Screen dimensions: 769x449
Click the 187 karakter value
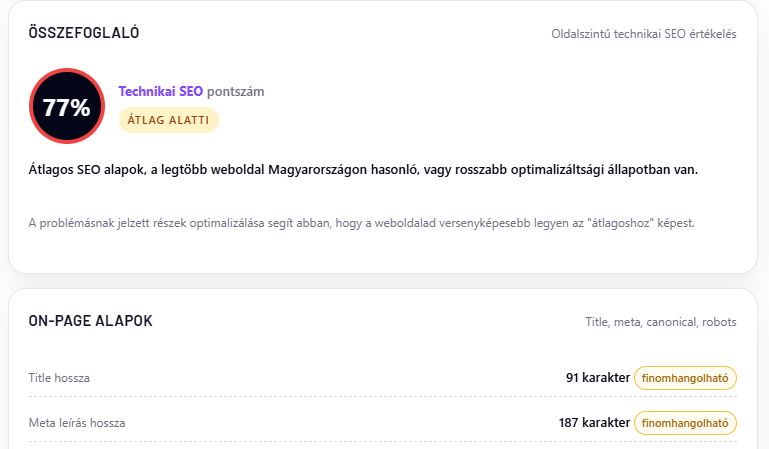coord(594,423)
